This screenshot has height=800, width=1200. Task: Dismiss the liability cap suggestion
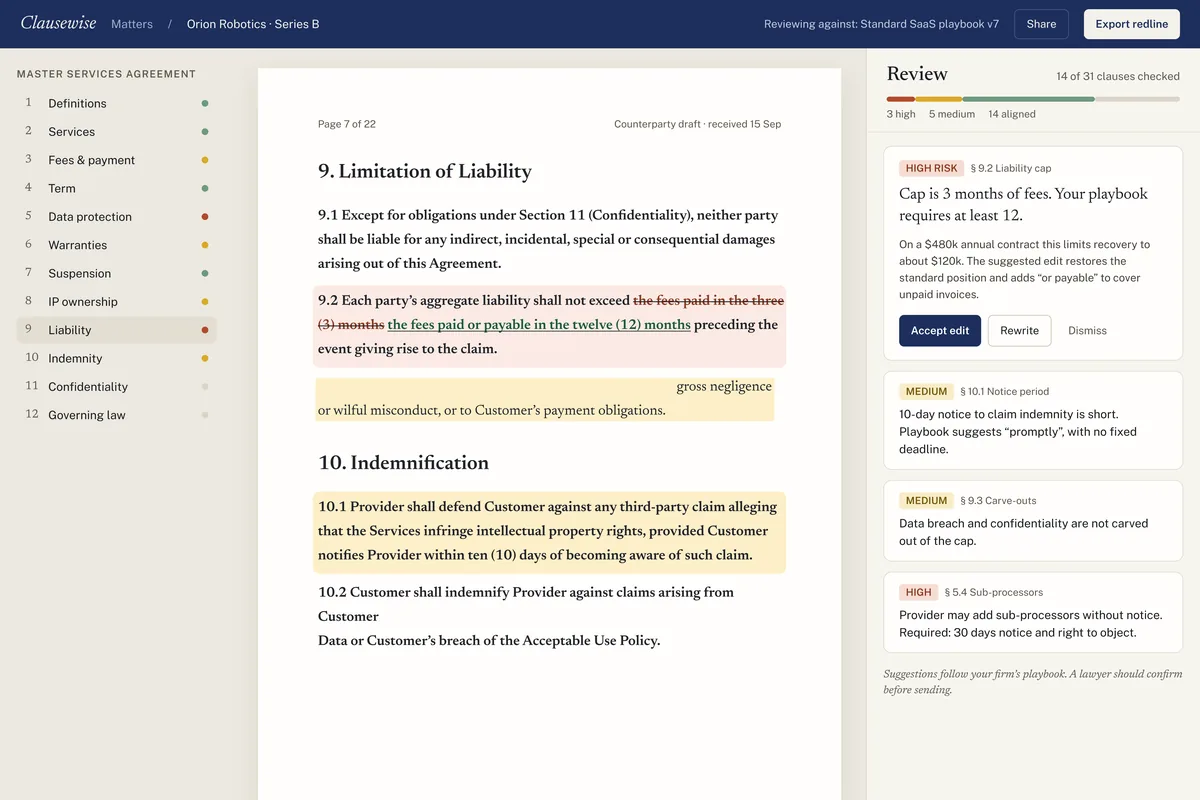coord(1087,330)
